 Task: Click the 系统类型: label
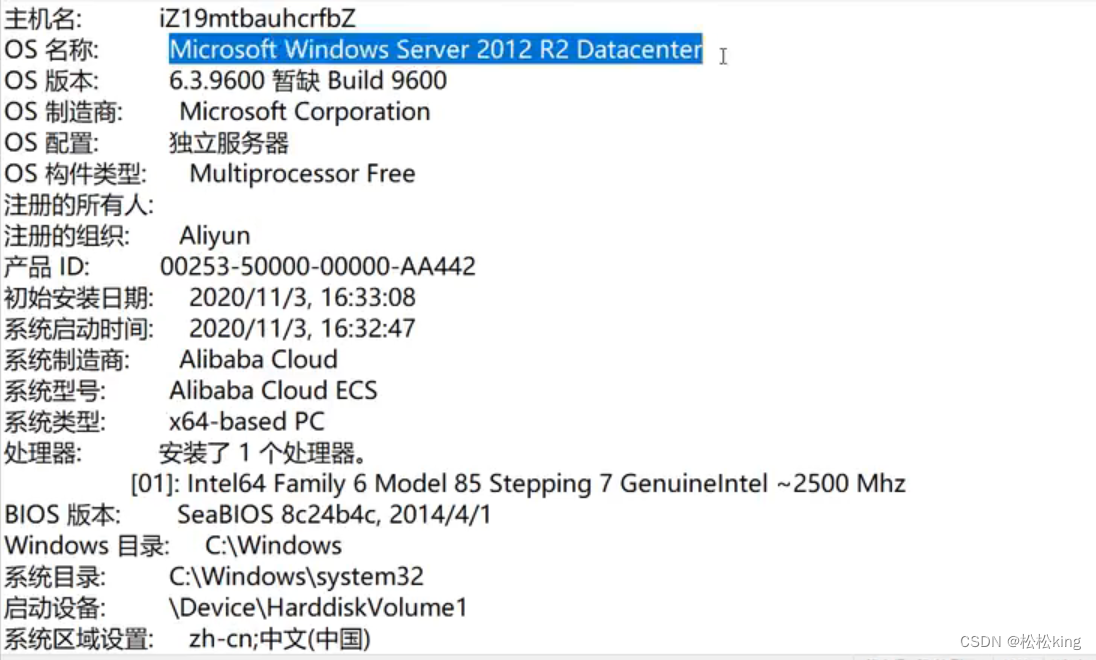55,422
